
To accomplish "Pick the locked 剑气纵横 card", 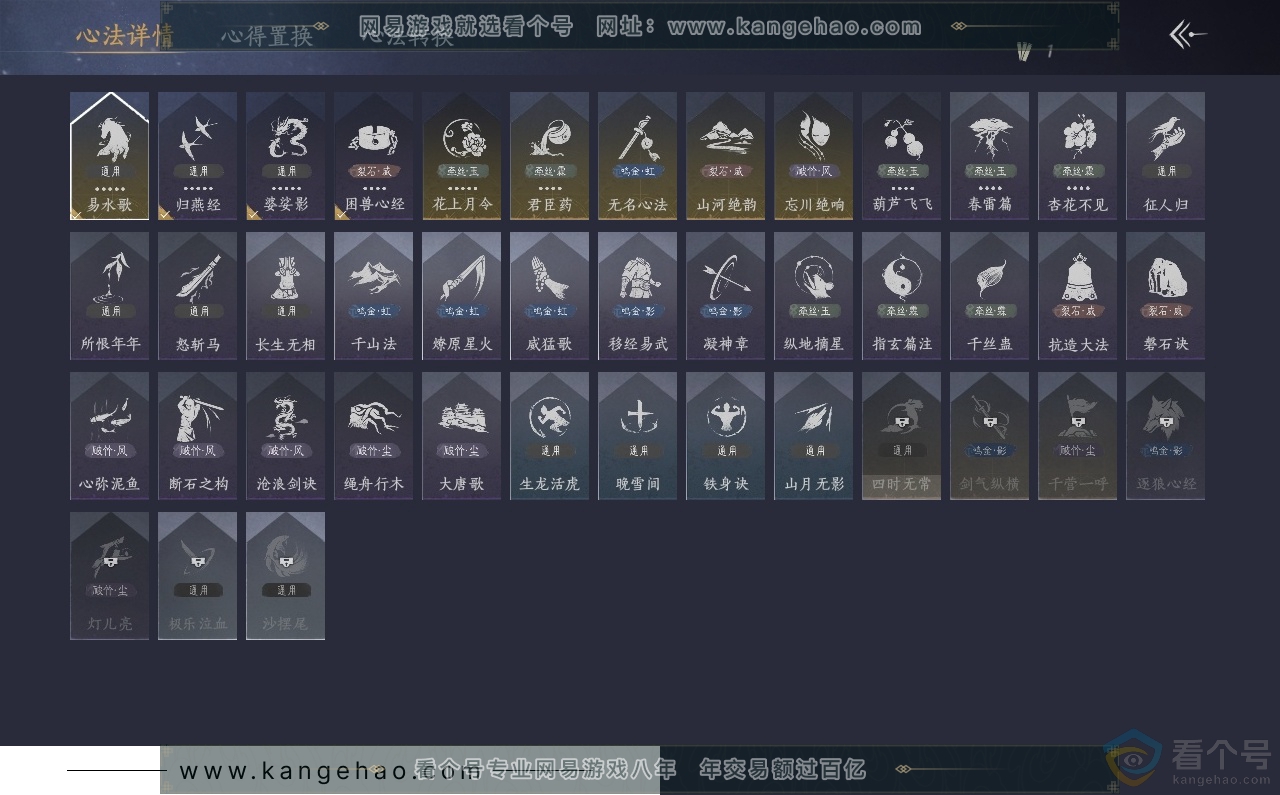I will (990, 436).
